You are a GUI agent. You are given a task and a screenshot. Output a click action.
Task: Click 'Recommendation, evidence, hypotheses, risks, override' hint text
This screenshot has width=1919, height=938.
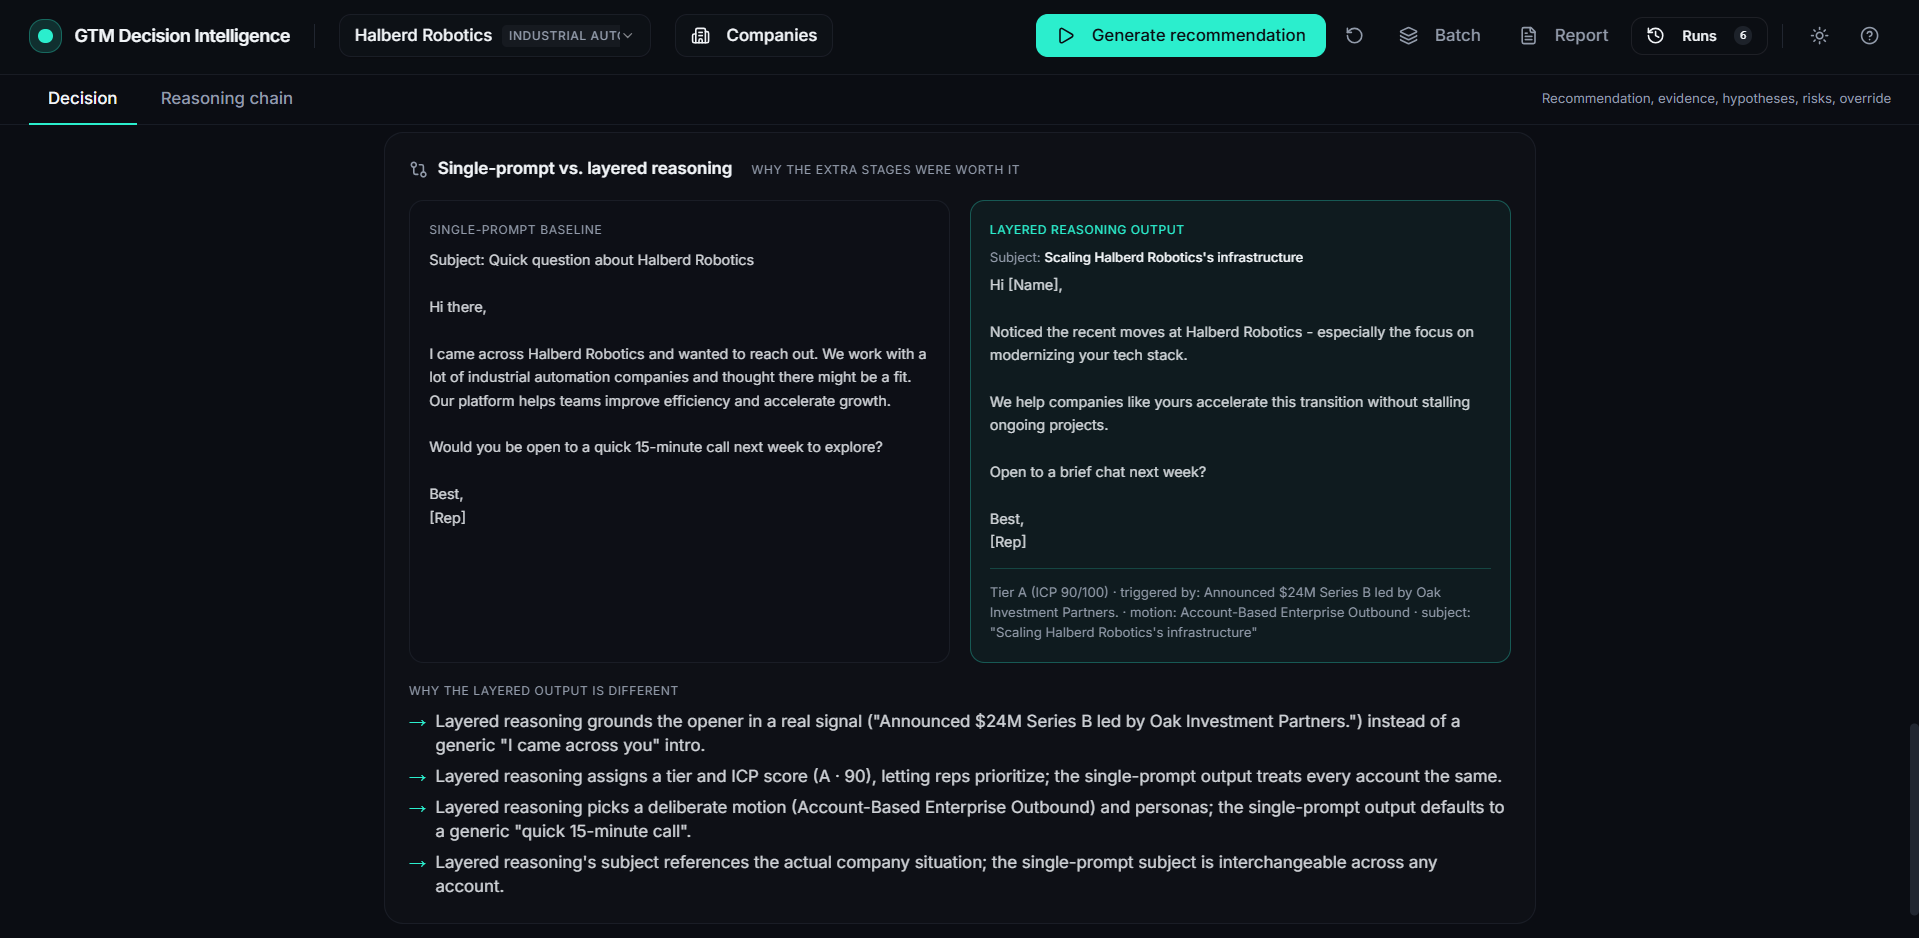1716,98
